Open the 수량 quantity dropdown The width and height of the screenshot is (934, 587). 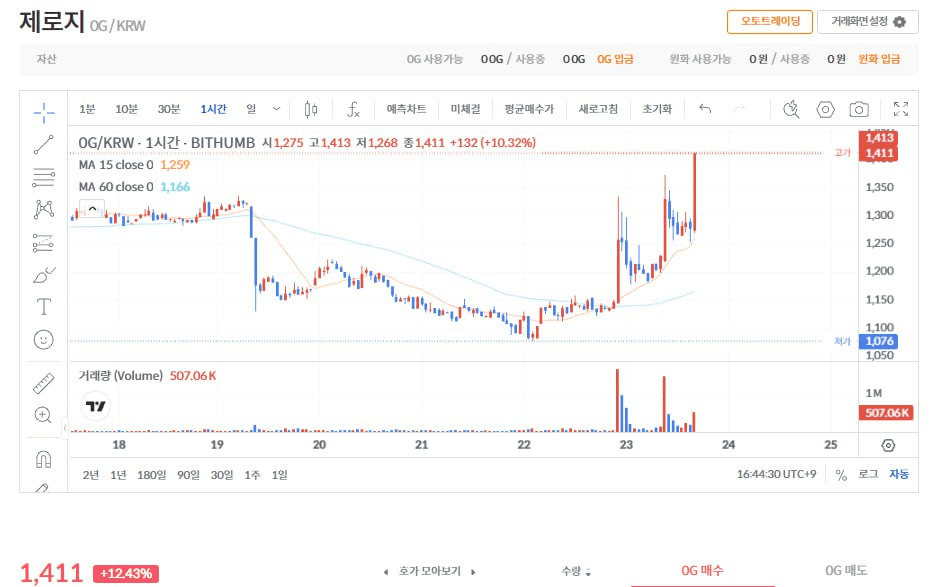(x=578, y=571)
